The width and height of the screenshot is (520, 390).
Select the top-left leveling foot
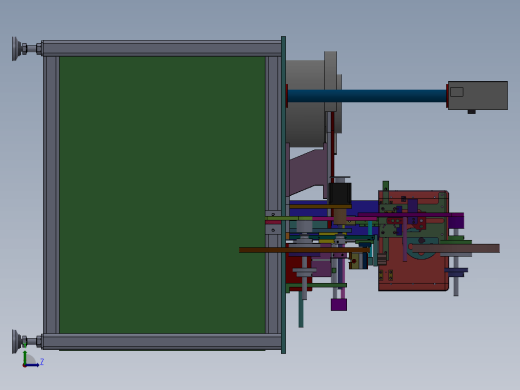click(27, 49)
